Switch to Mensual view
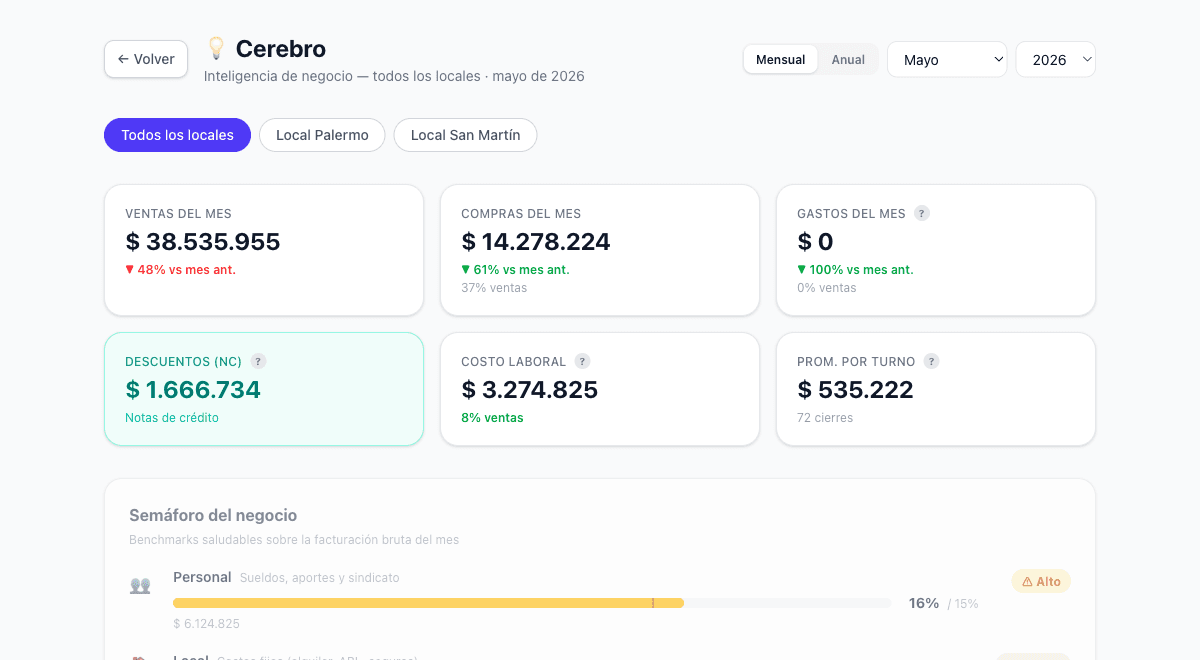Viewport: 1200px width, 660px height. [780, 59]
